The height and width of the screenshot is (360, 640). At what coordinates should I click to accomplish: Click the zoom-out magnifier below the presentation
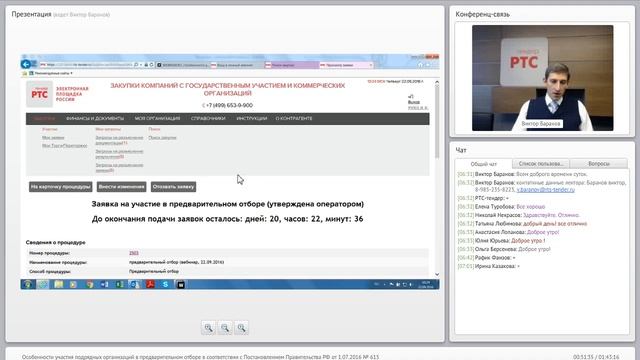tap(225, 328)
